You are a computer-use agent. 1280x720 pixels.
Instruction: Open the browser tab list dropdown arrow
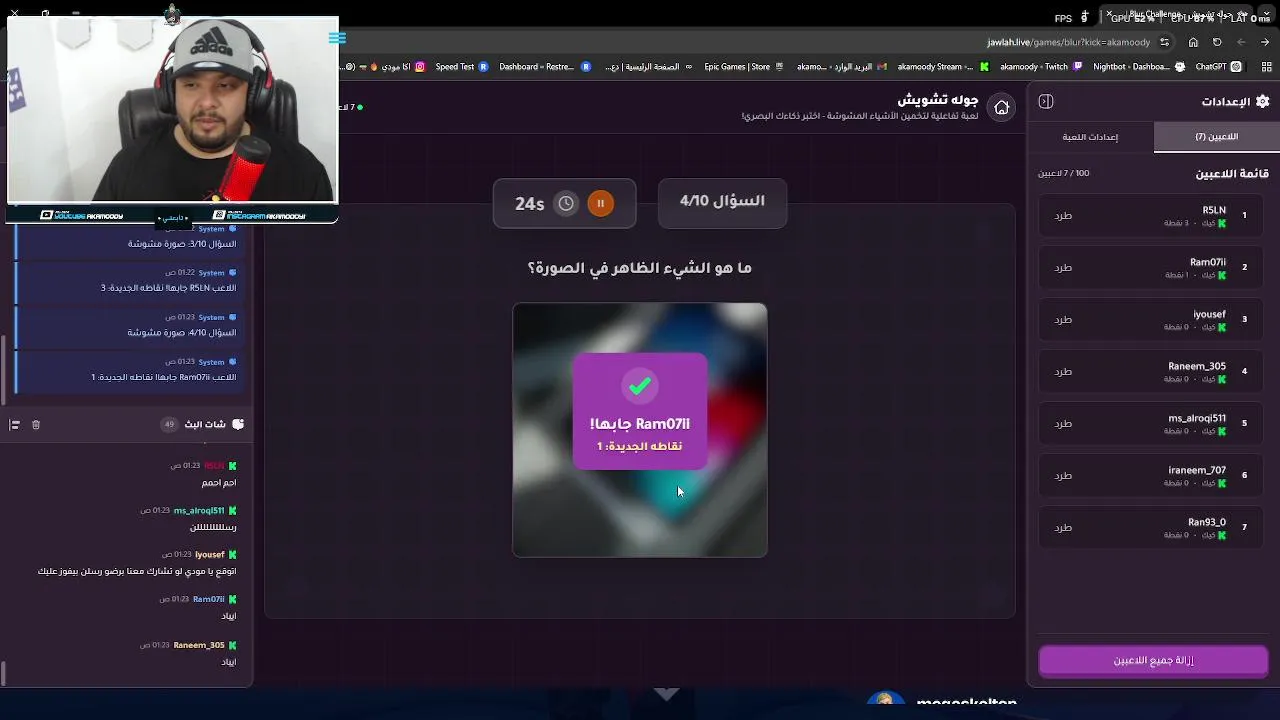[1267, 15]
